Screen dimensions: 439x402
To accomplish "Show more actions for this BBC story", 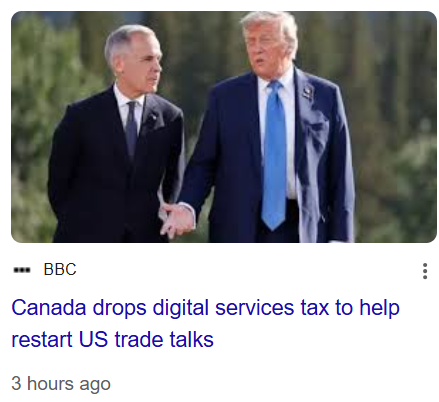I will point(425,271).
